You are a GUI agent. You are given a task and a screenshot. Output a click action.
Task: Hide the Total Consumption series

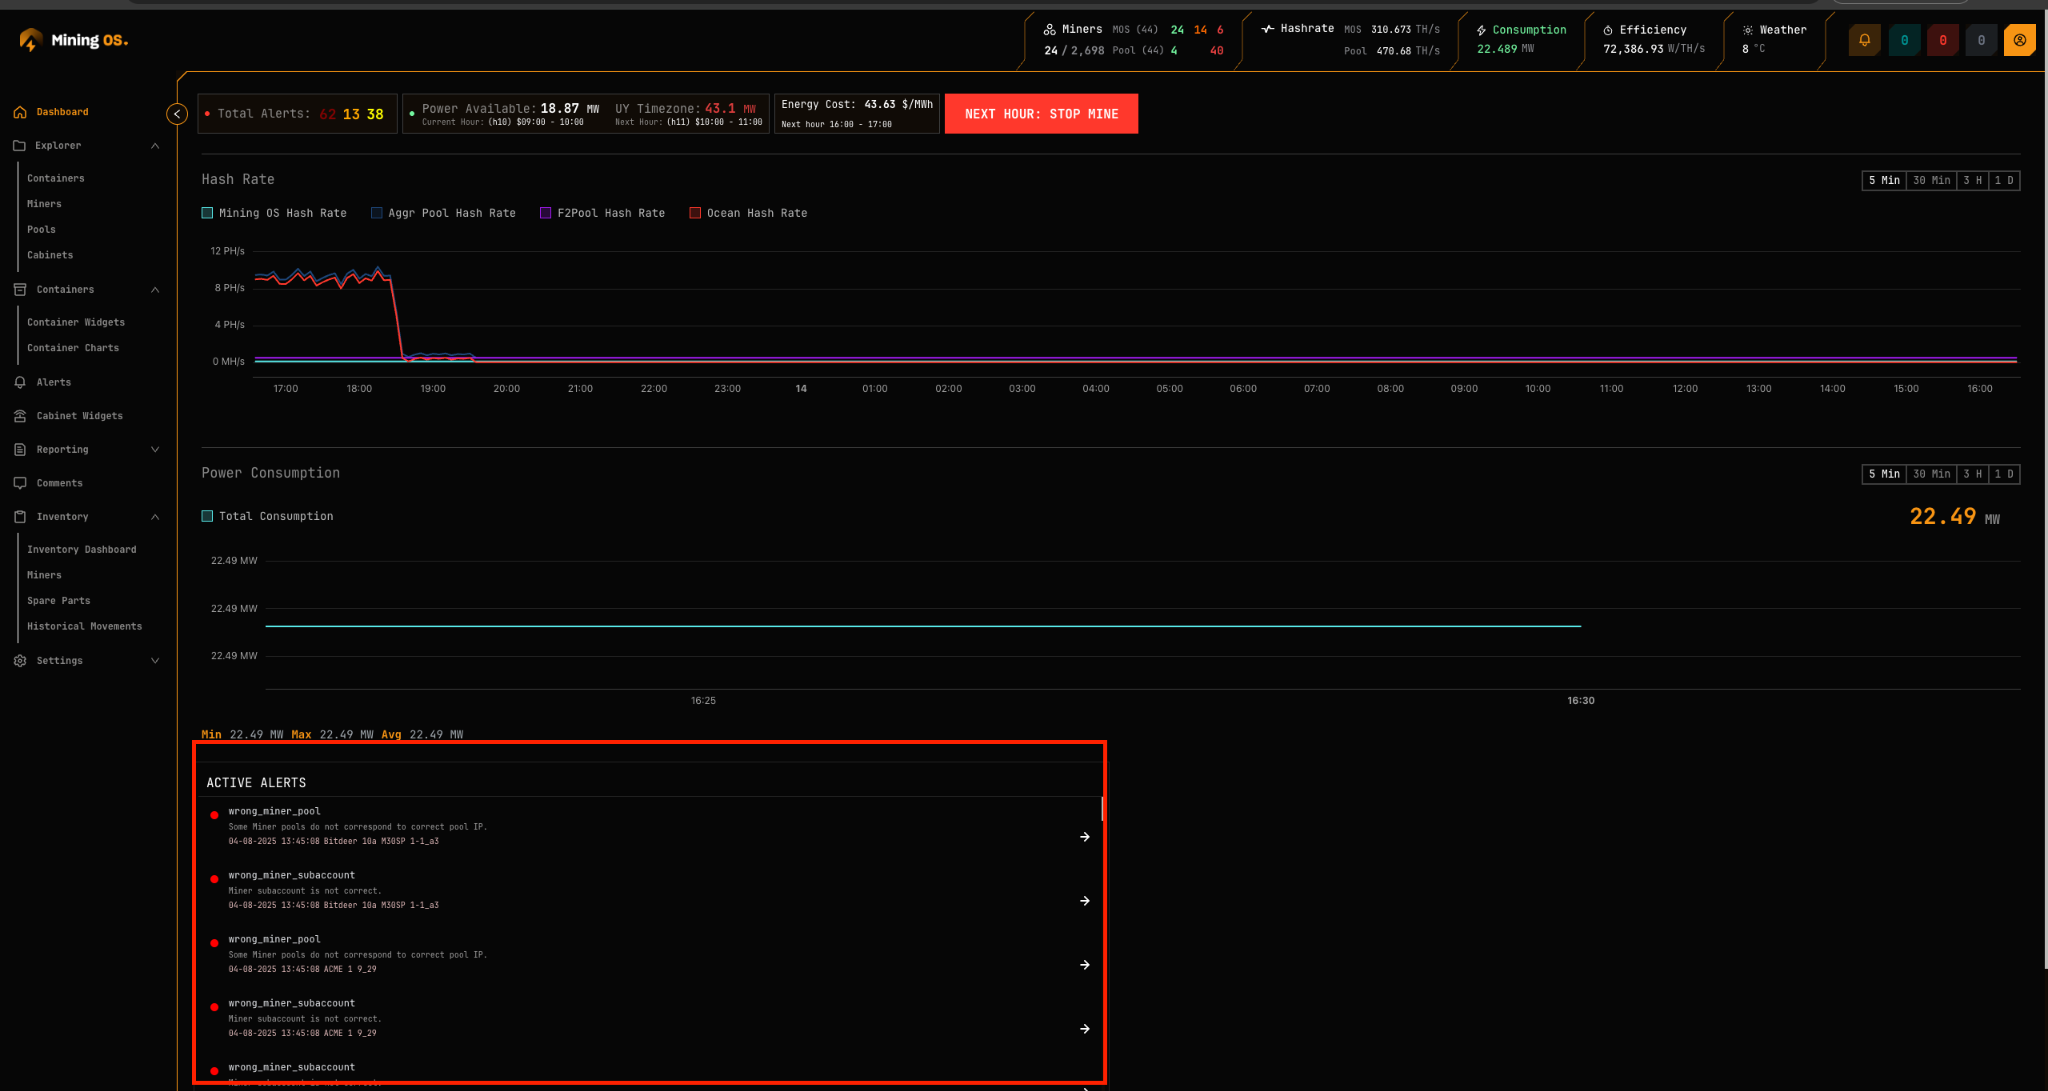point(208,515)
